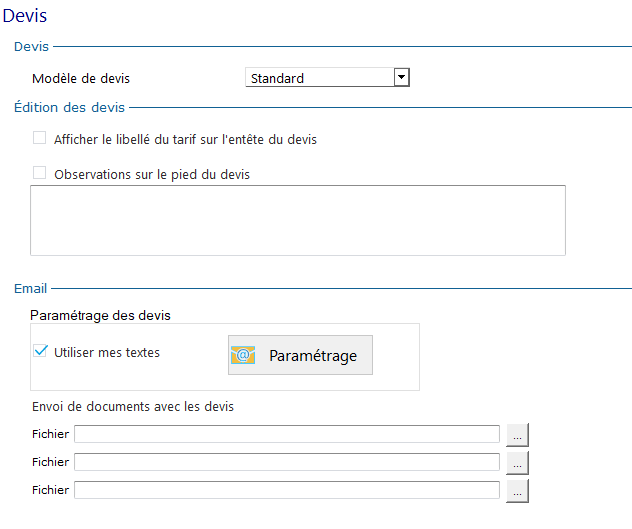Uncheck Utiliser mes textes option
The height and width of the screenshot is (529, 632).
click(40, 351)
